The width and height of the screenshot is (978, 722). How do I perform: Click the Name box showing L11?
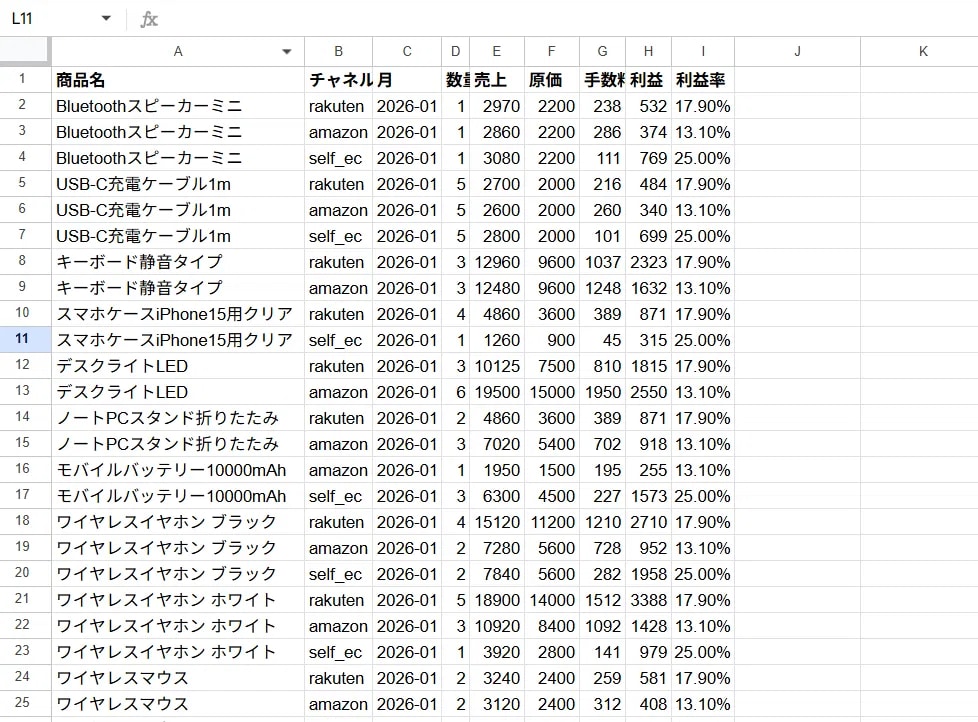point(50,18)
